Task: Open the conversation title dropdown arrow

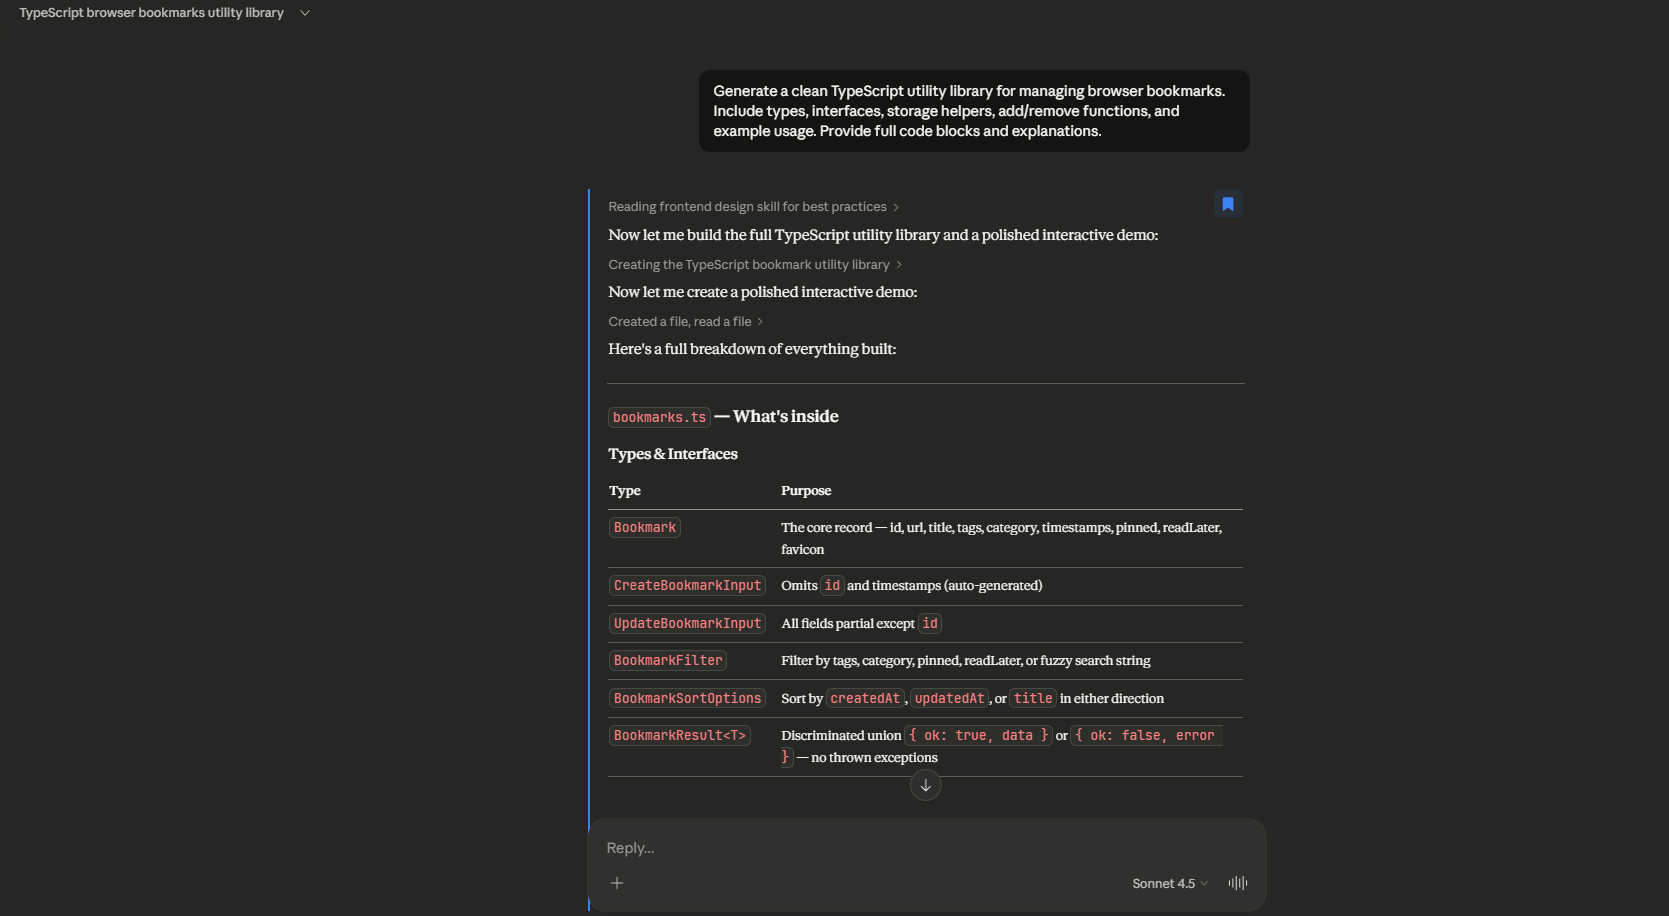Action: 305,12
